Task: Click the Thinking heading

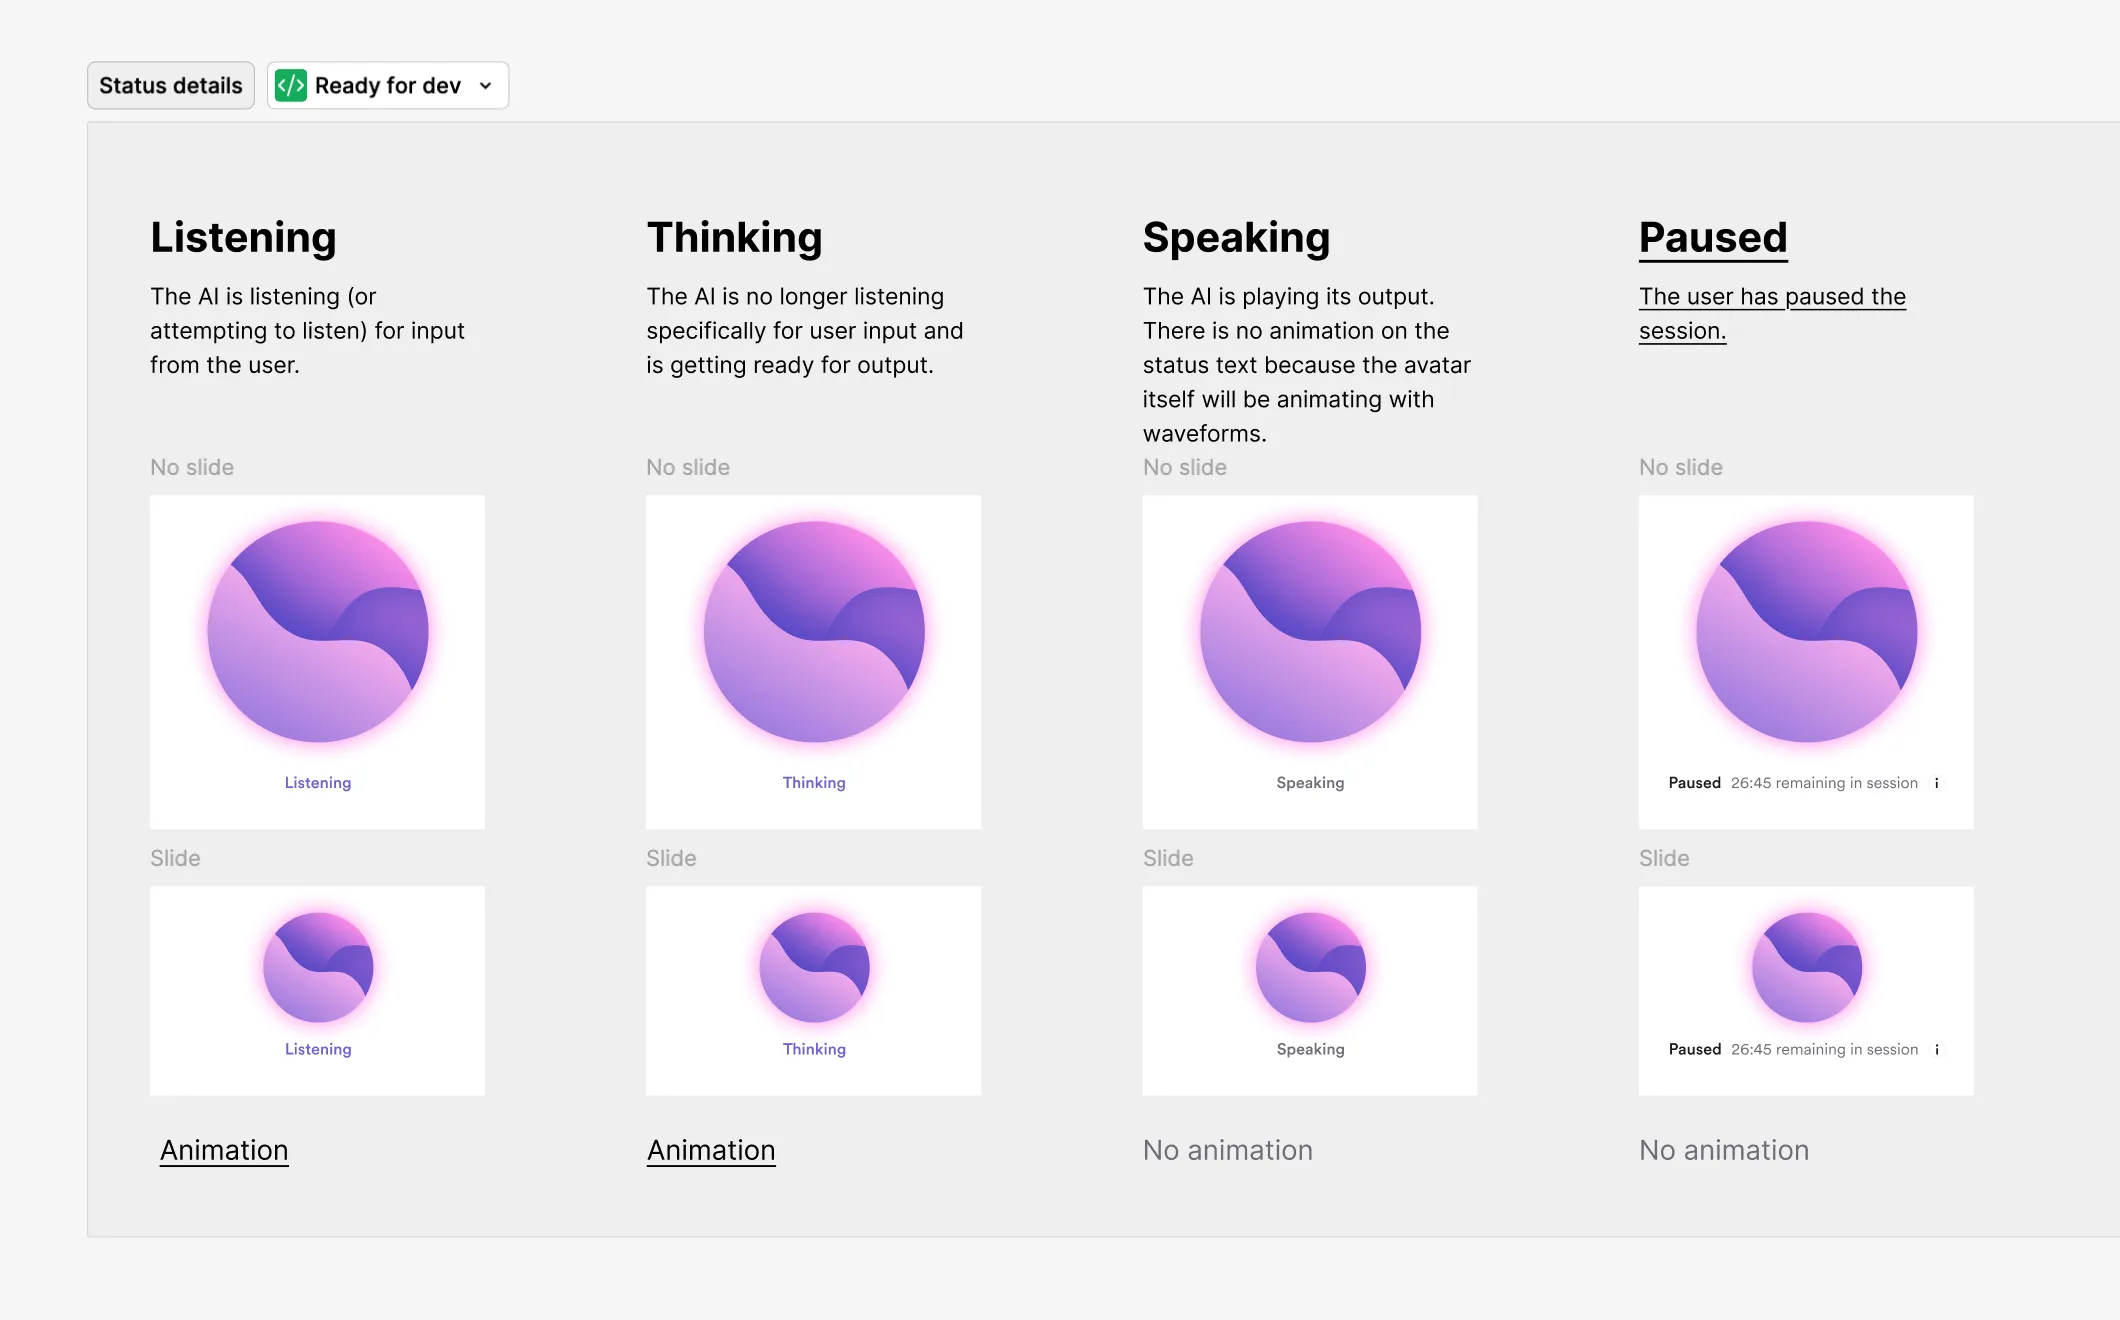Action: point(735,238)
